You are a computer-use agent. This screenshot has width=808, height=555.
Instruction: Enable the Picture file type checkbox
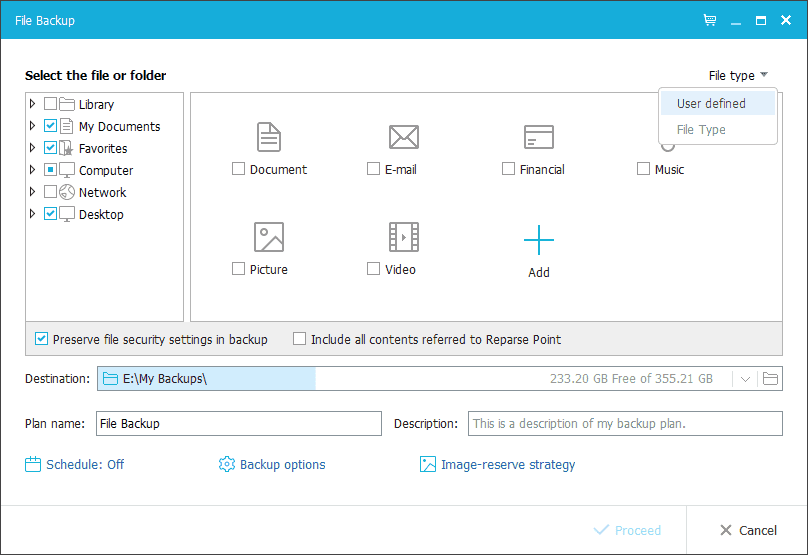238,268
